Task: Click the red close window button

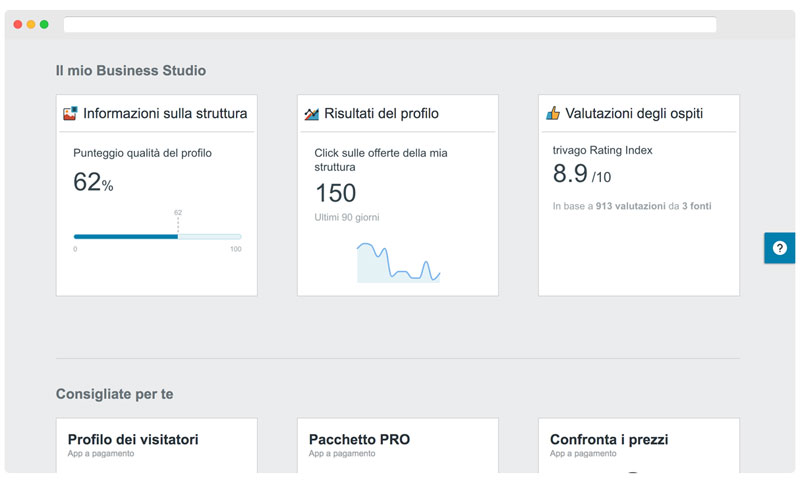Action: (17, 24)
